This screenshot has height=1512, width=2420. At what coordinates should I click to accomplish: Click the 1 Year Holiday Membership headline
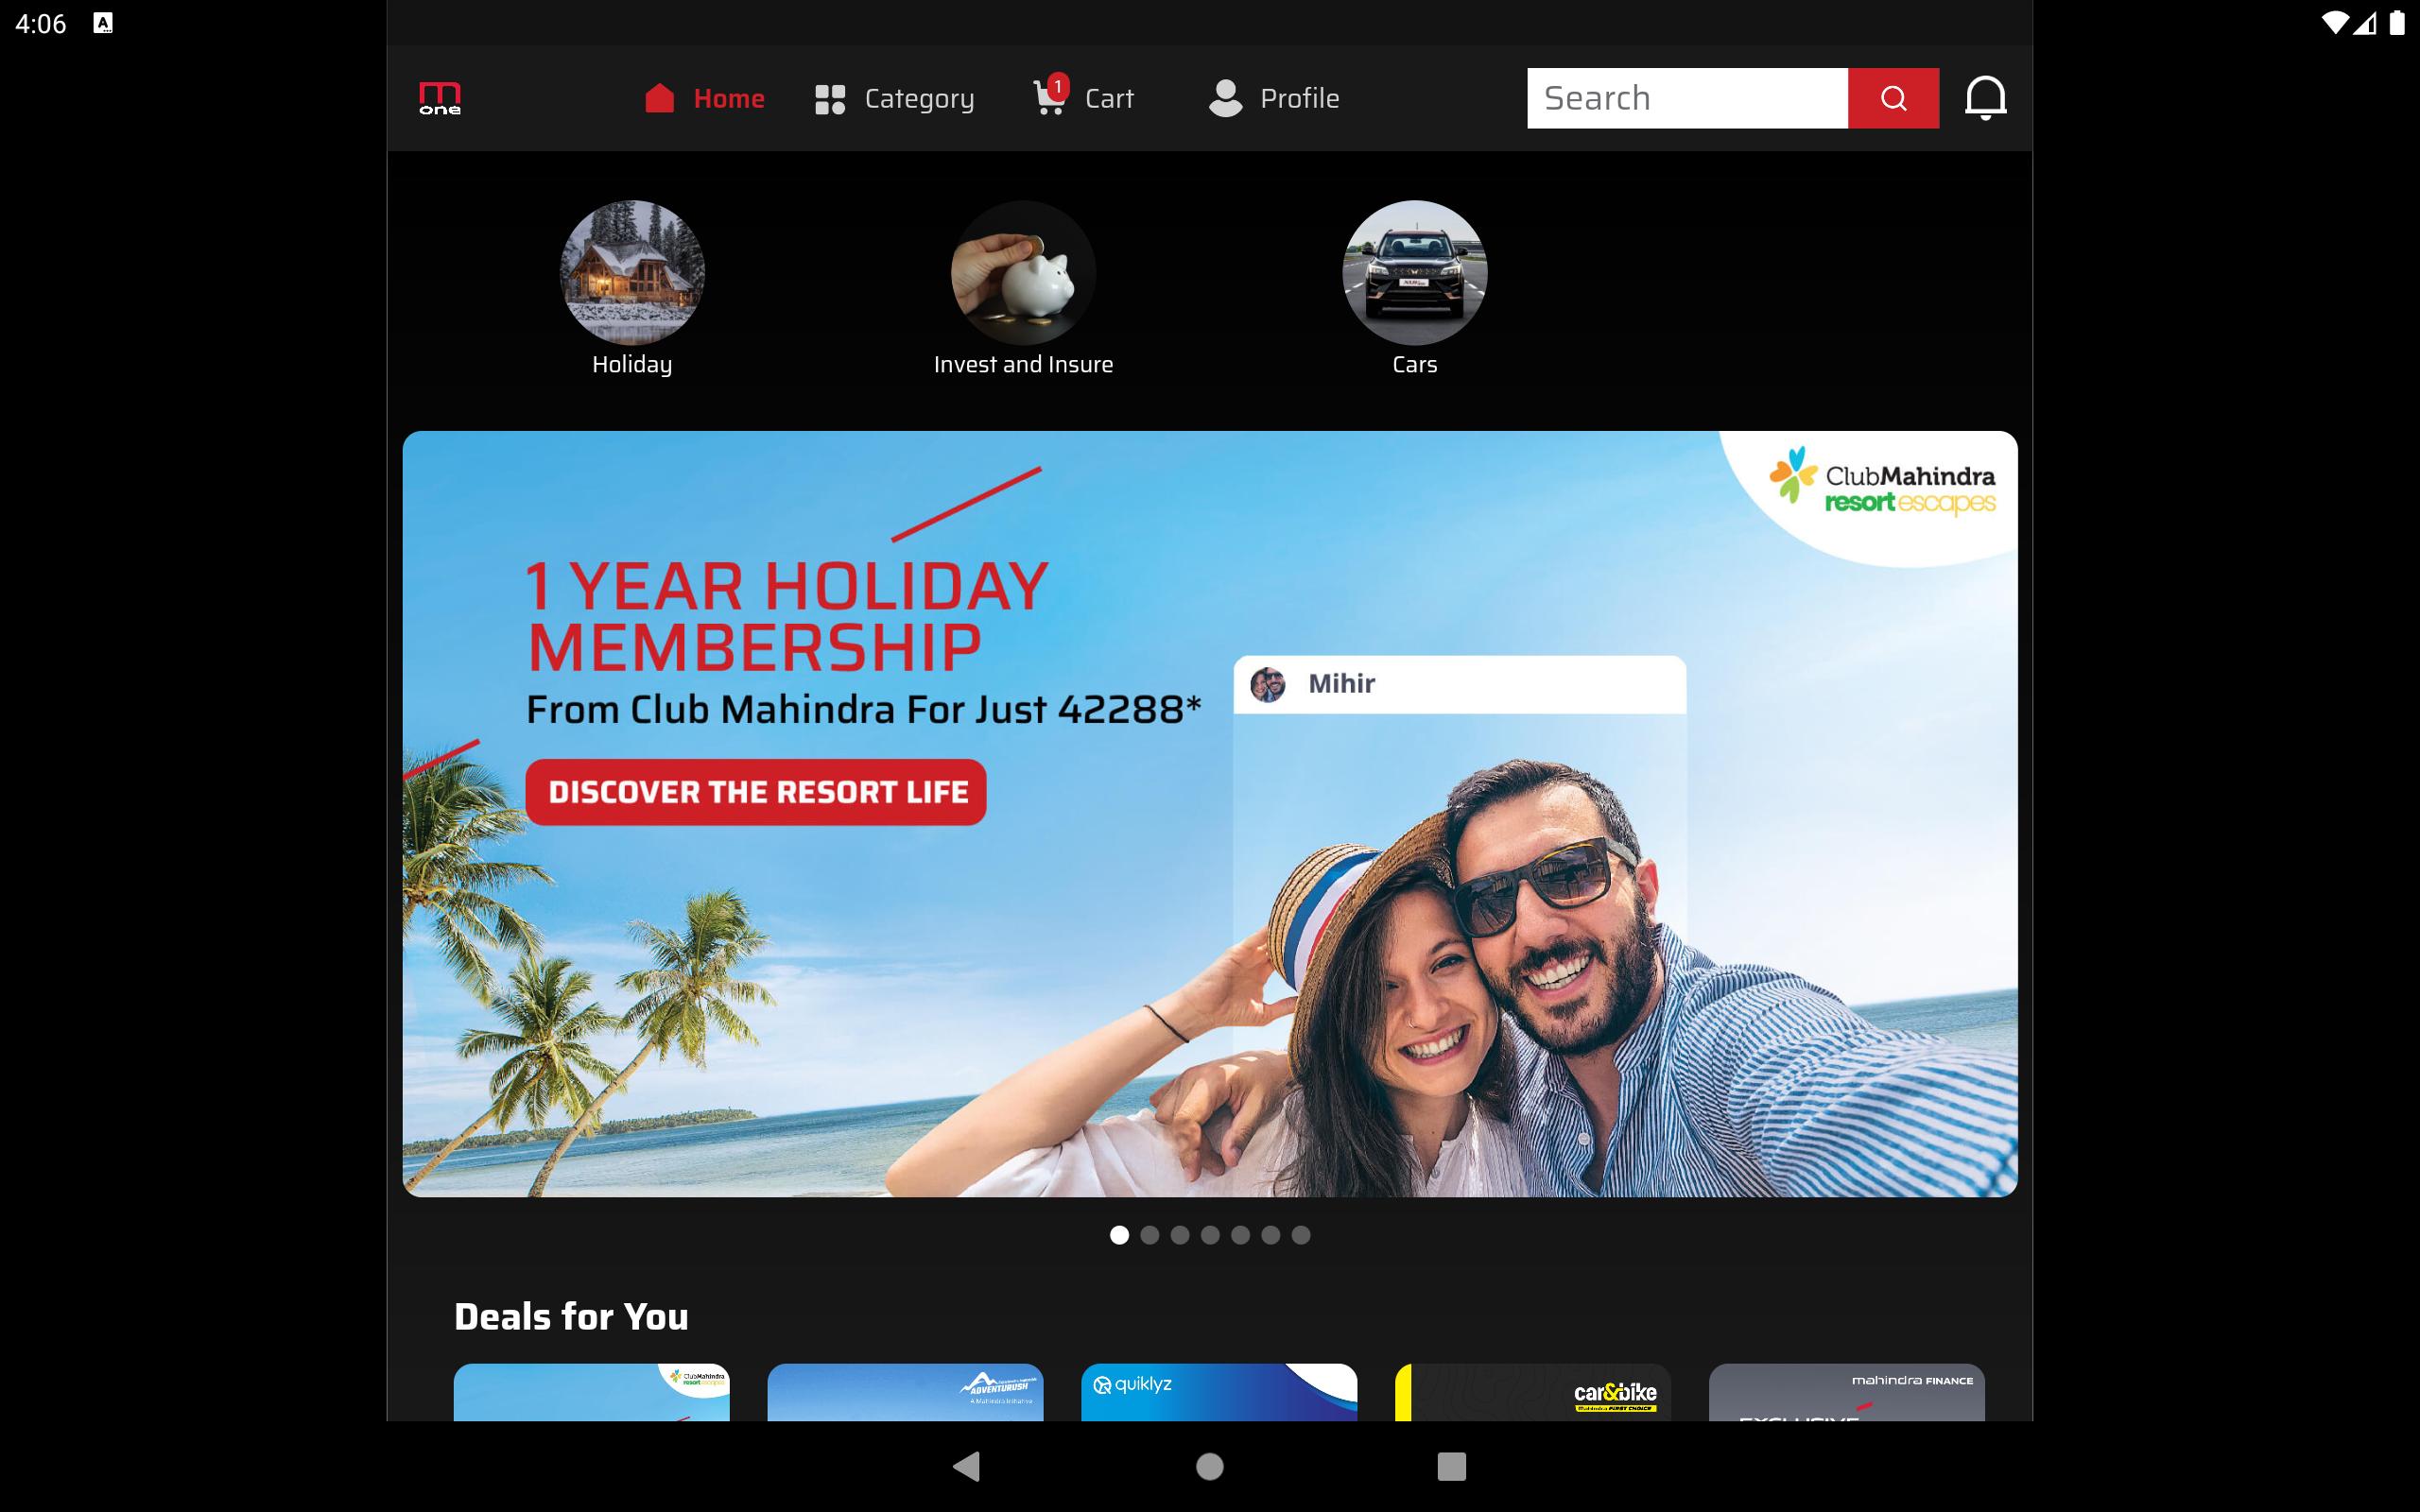click(787, 615)
